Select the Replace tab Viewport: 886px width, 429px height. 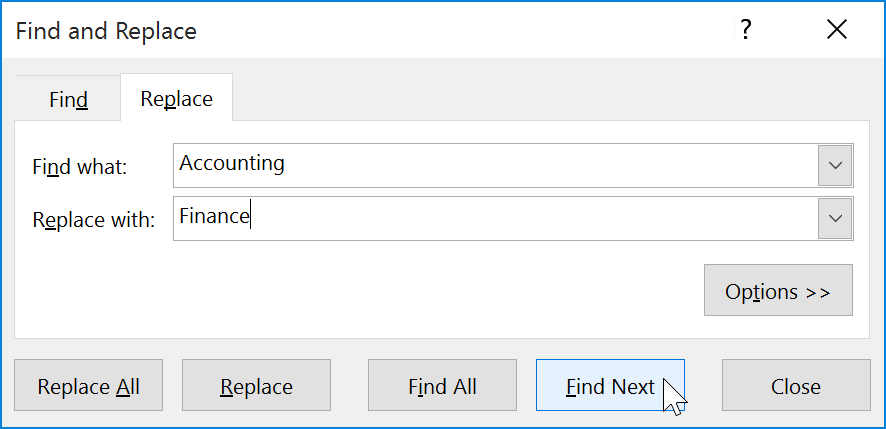(176, 99)
